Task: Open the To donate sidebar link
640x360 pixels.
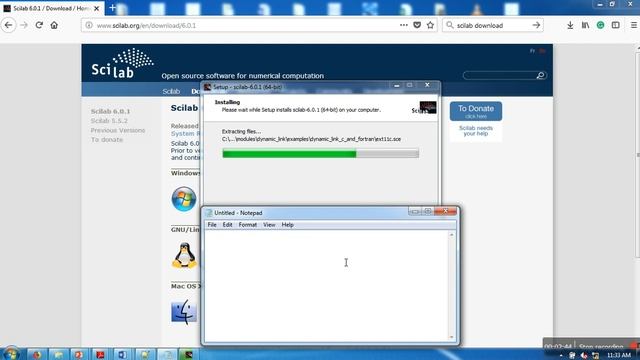Action: pos(107,140)
